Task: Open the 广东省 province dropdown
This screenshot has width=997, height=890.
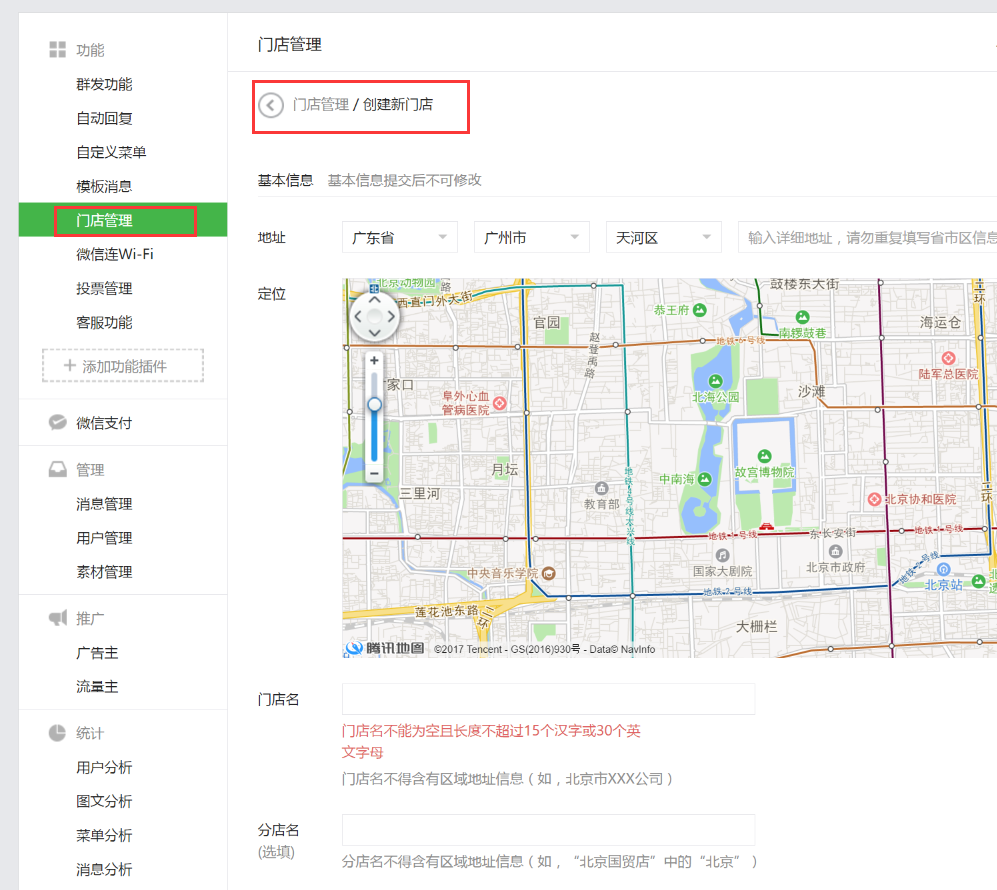Action: point(400,237)
